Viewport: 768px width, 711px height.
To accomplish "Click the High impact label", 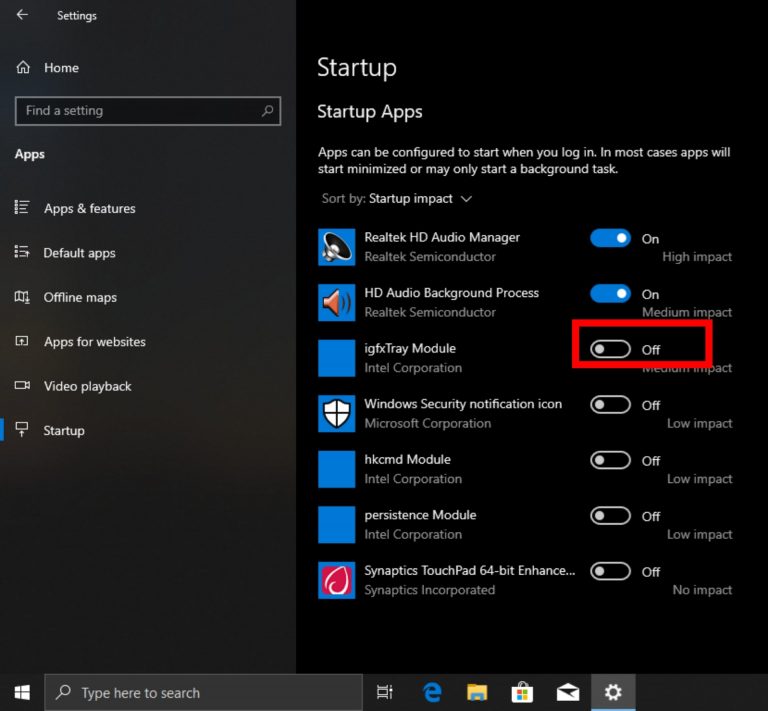I will (x=697, y=257).
